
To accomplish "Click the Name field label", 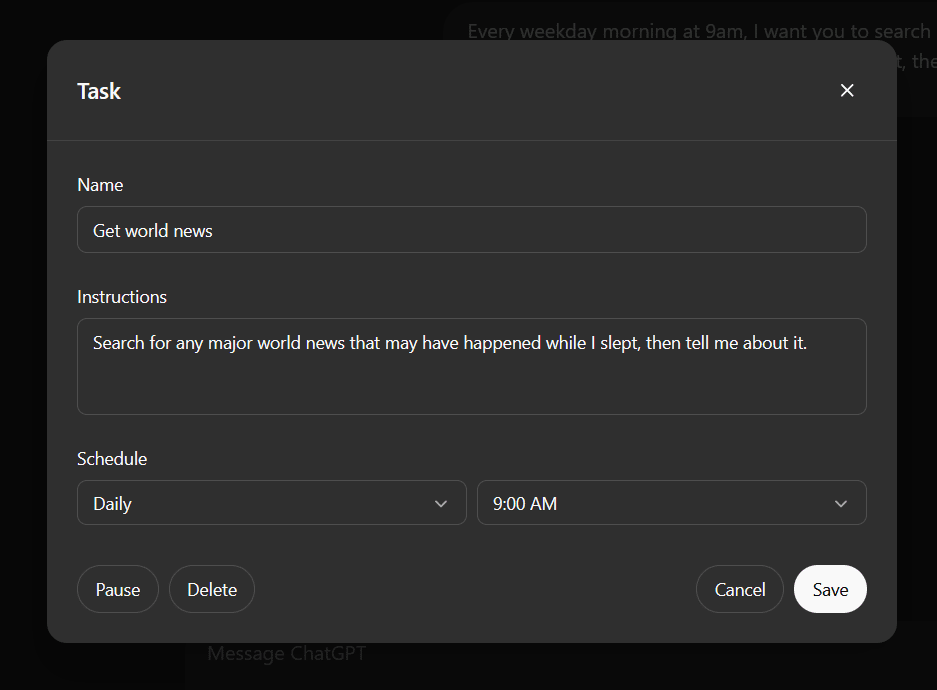I will coord(100,185).
